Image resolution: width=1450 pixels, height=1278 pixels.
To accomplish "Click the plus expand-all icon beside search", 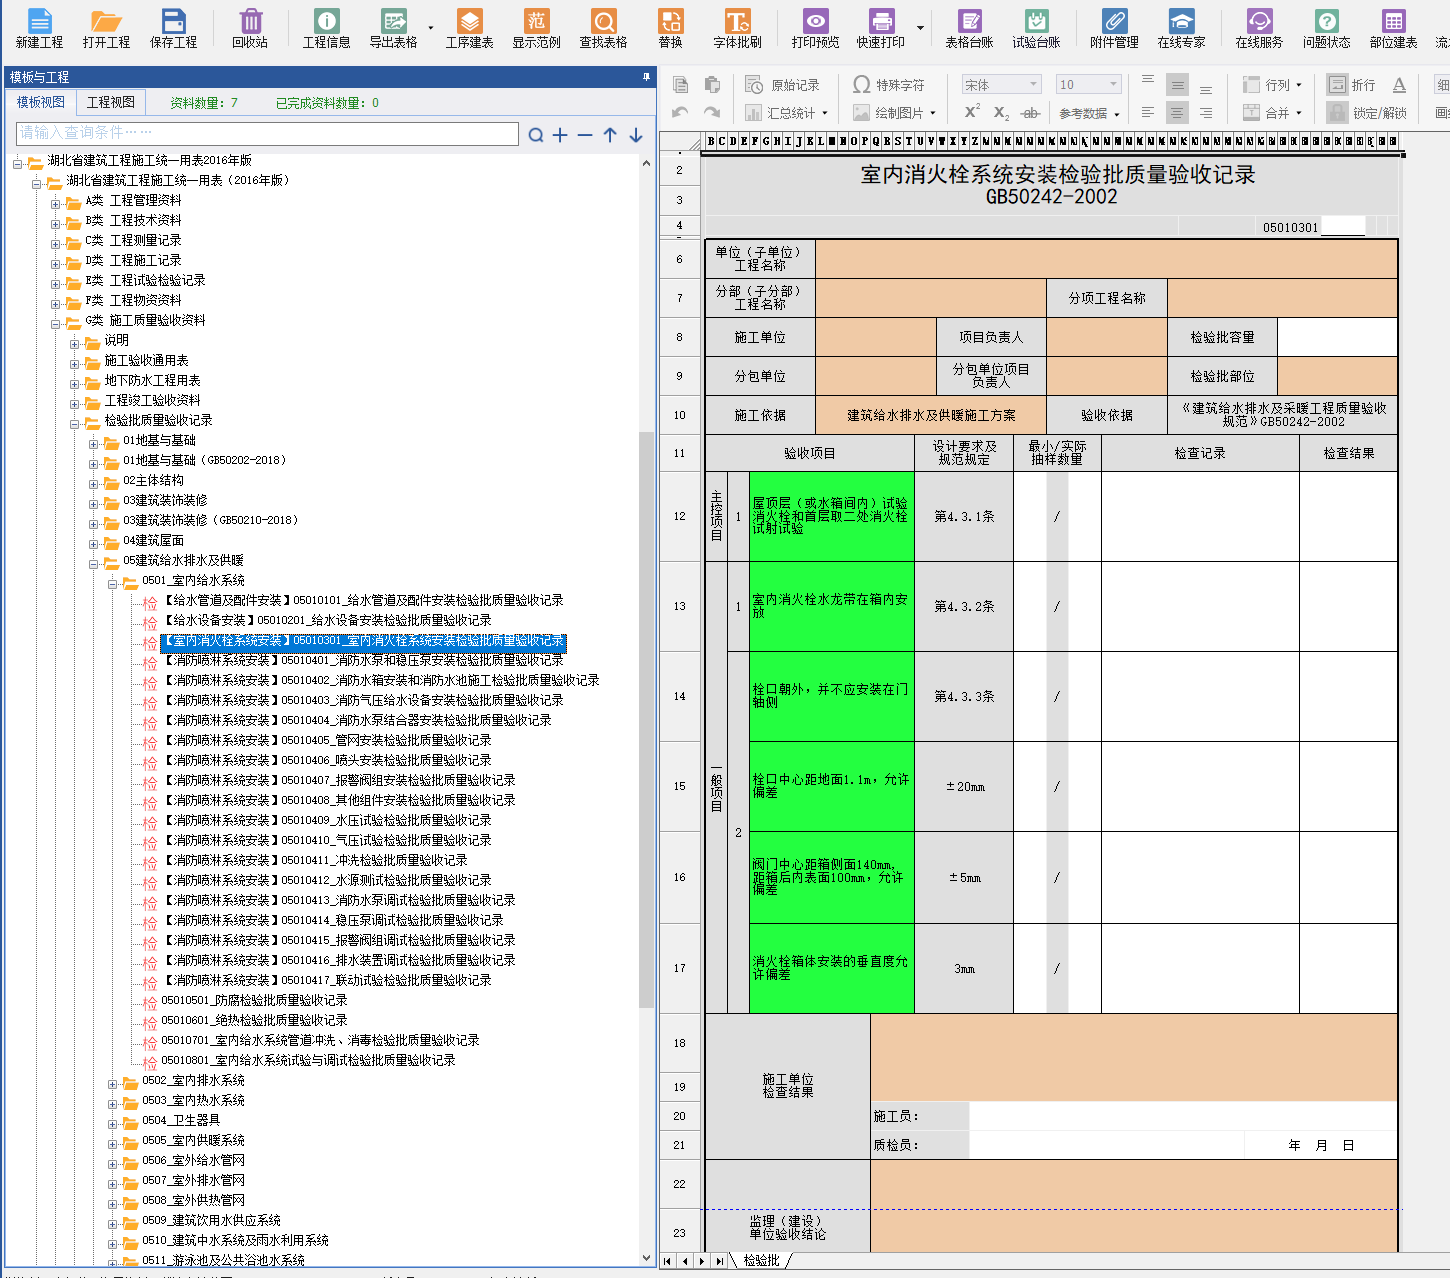I will click(560, 135).
